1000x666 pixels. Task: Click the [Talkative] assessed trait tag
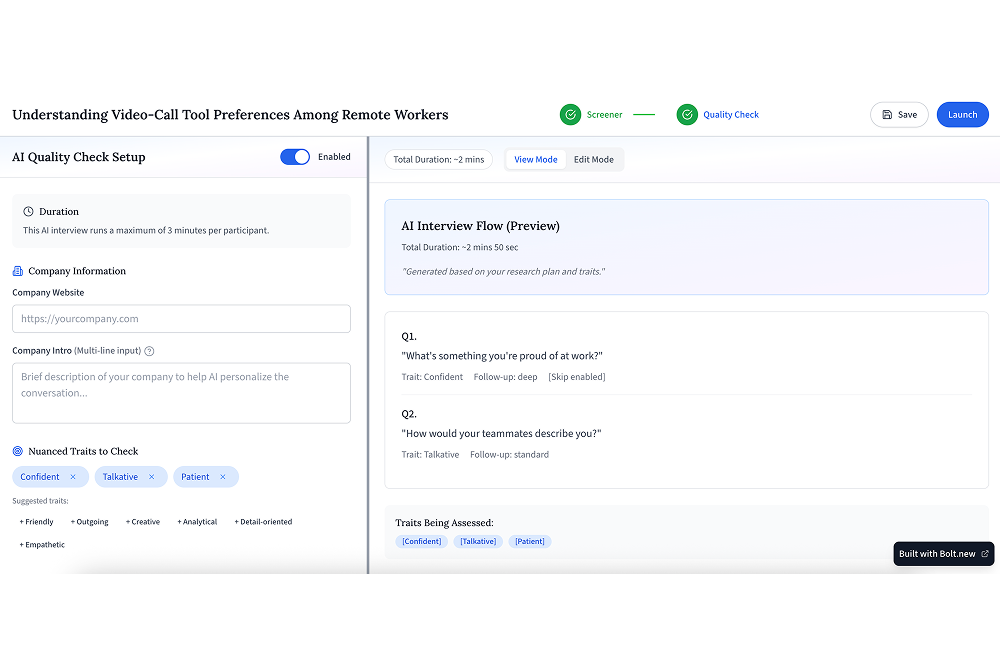[478, 542]
